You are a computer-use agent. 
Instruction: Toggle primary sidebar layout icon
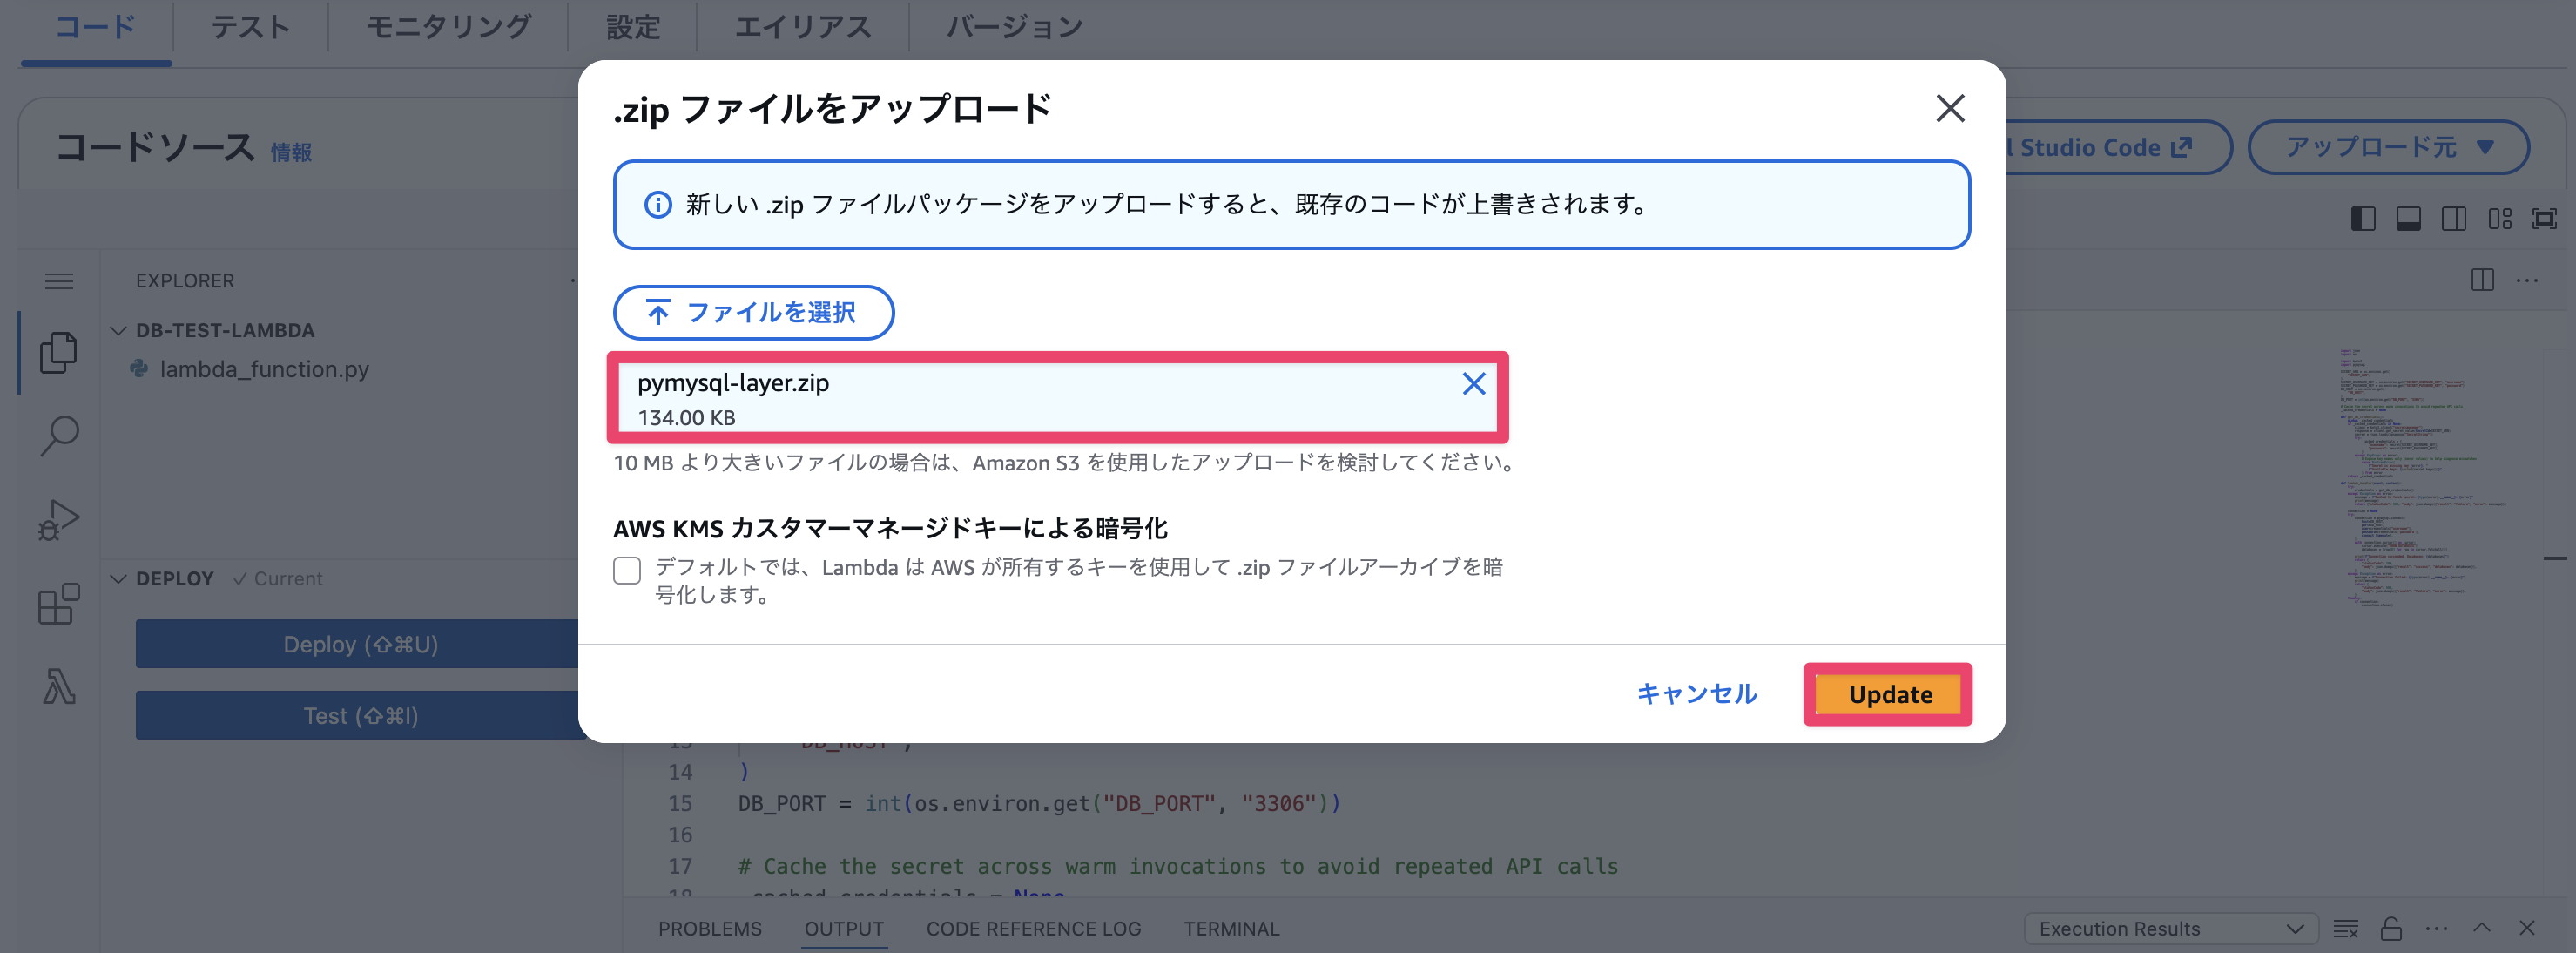pyautogui.click(x=2363, y=218)
